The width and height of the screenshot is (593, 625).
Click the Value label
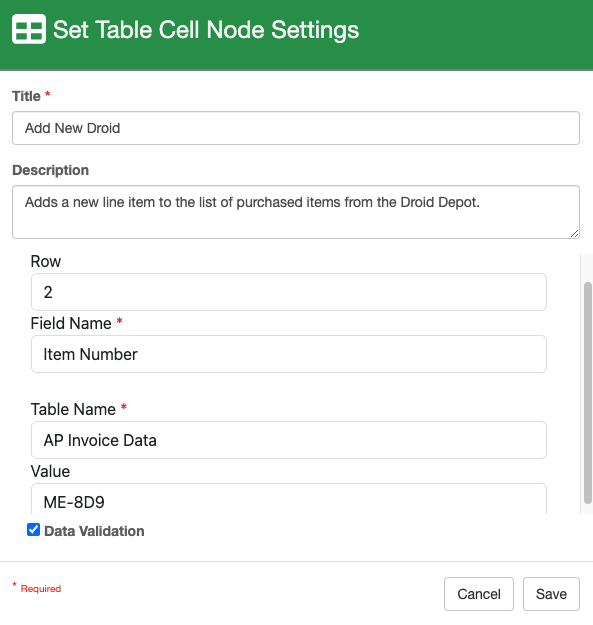click(x=50, y=472)
